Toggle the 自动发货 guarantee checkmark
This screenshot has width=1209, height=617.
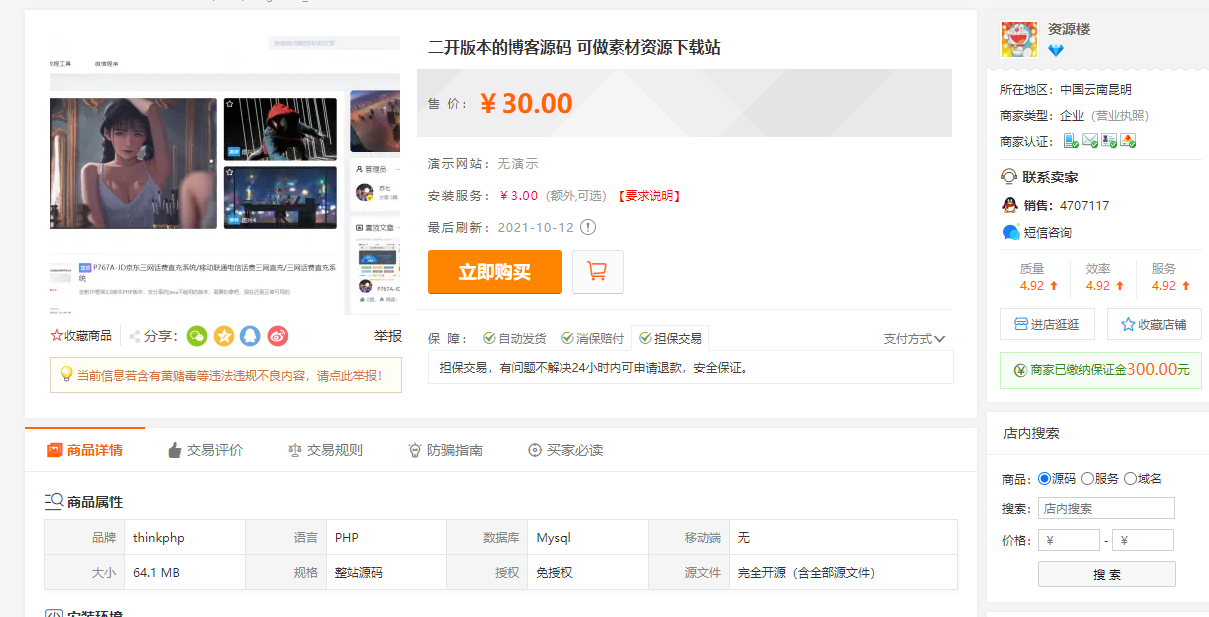coord(489,337)
